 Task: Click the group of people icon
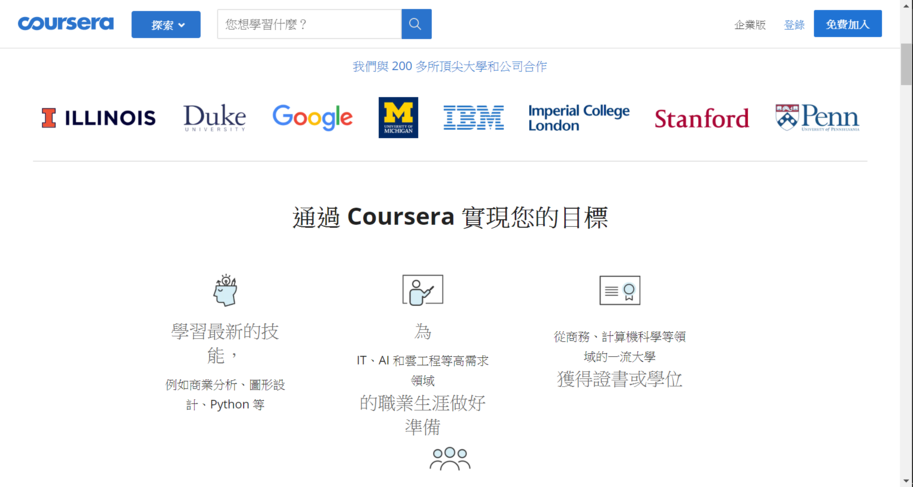(450, 458)
